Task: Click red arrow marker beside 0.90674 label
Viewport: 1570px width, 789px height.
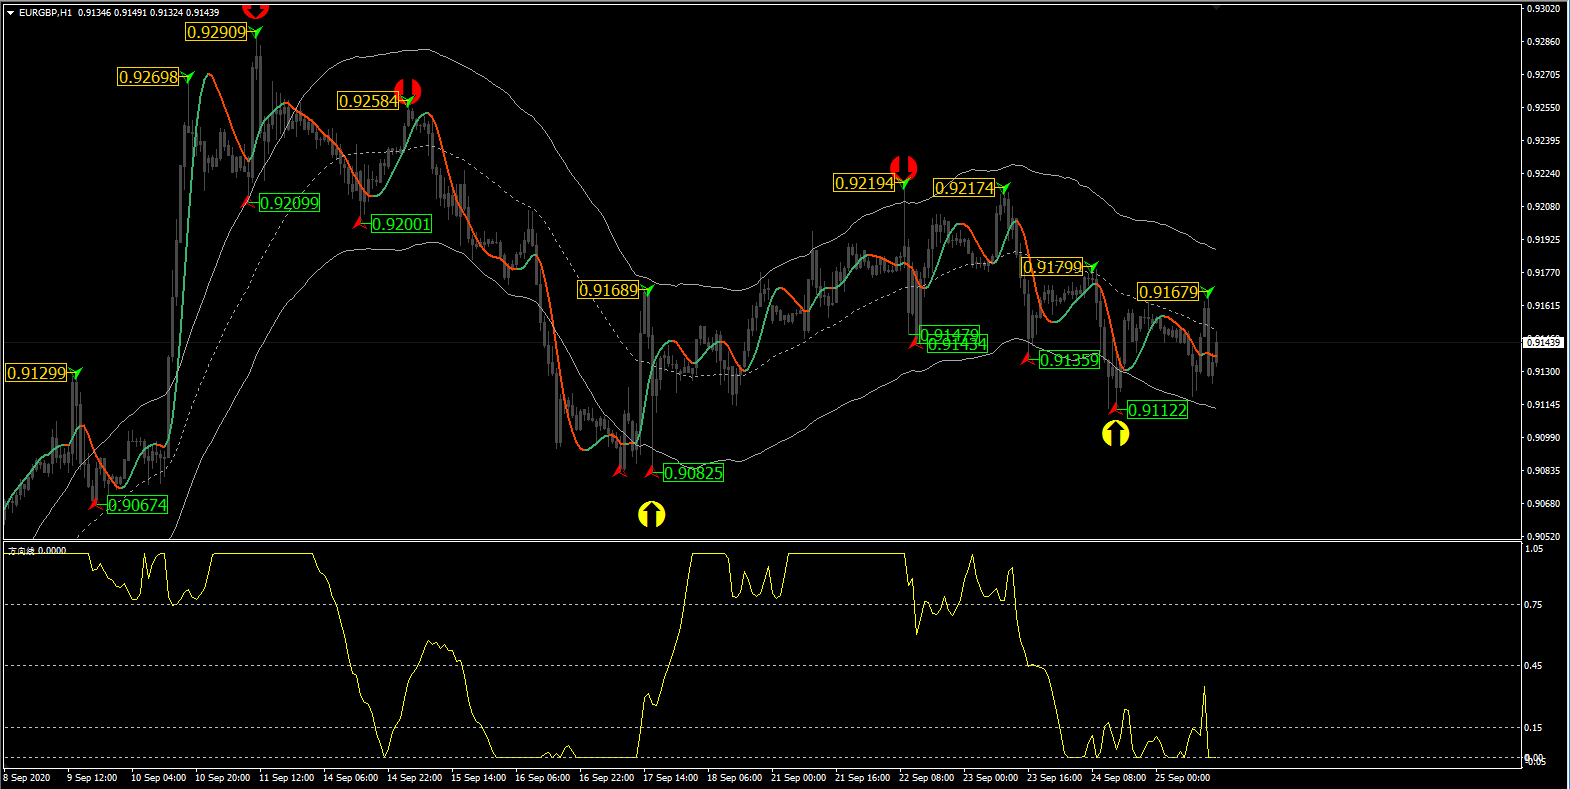Action: point(97,504)
